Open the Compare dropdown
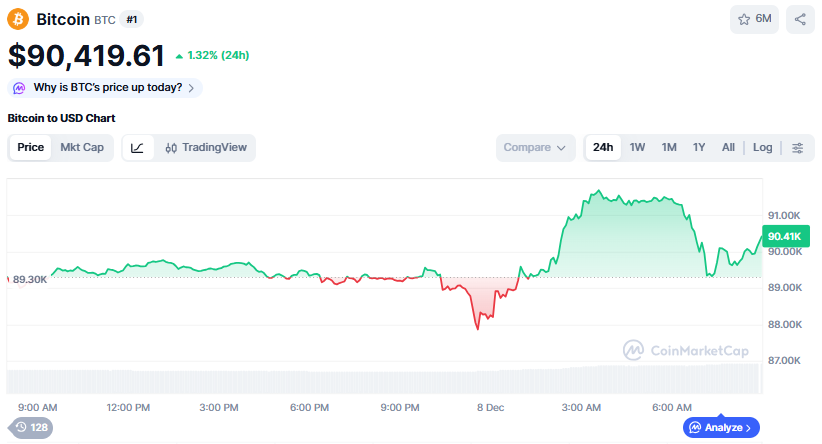 click(x=535, y=148)
